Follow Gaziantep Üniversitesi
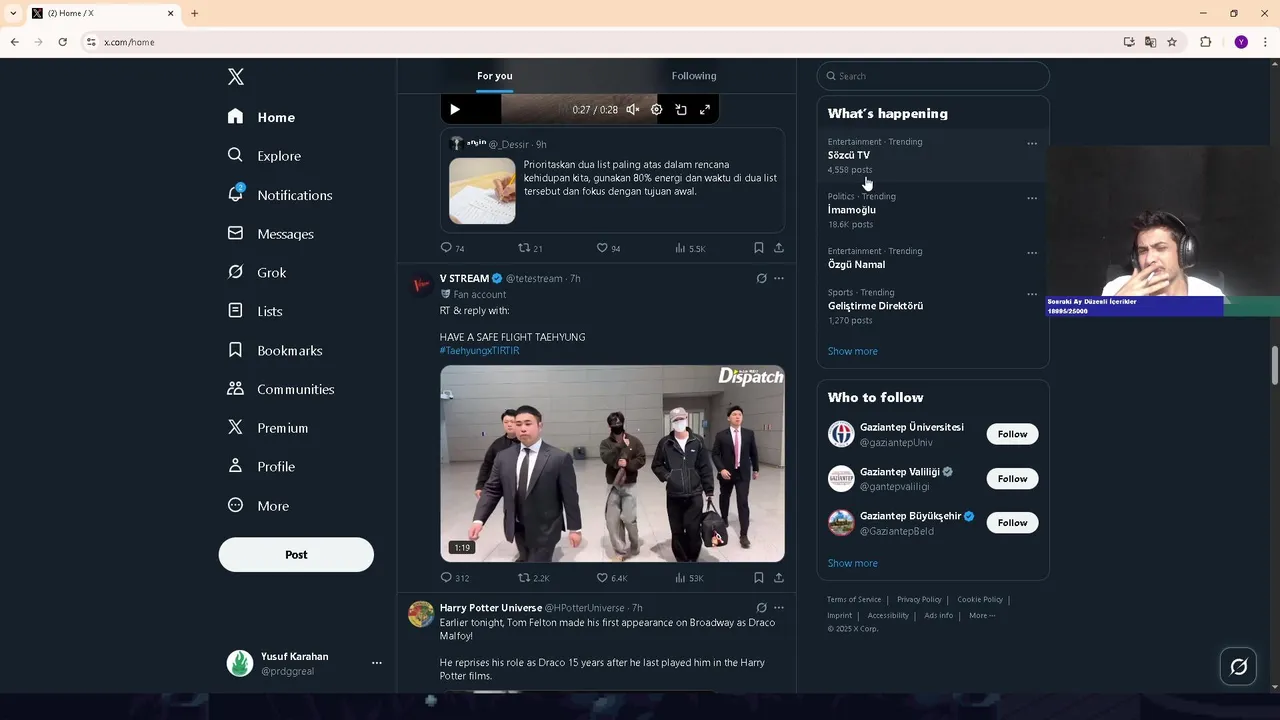 pos(1012,434)
